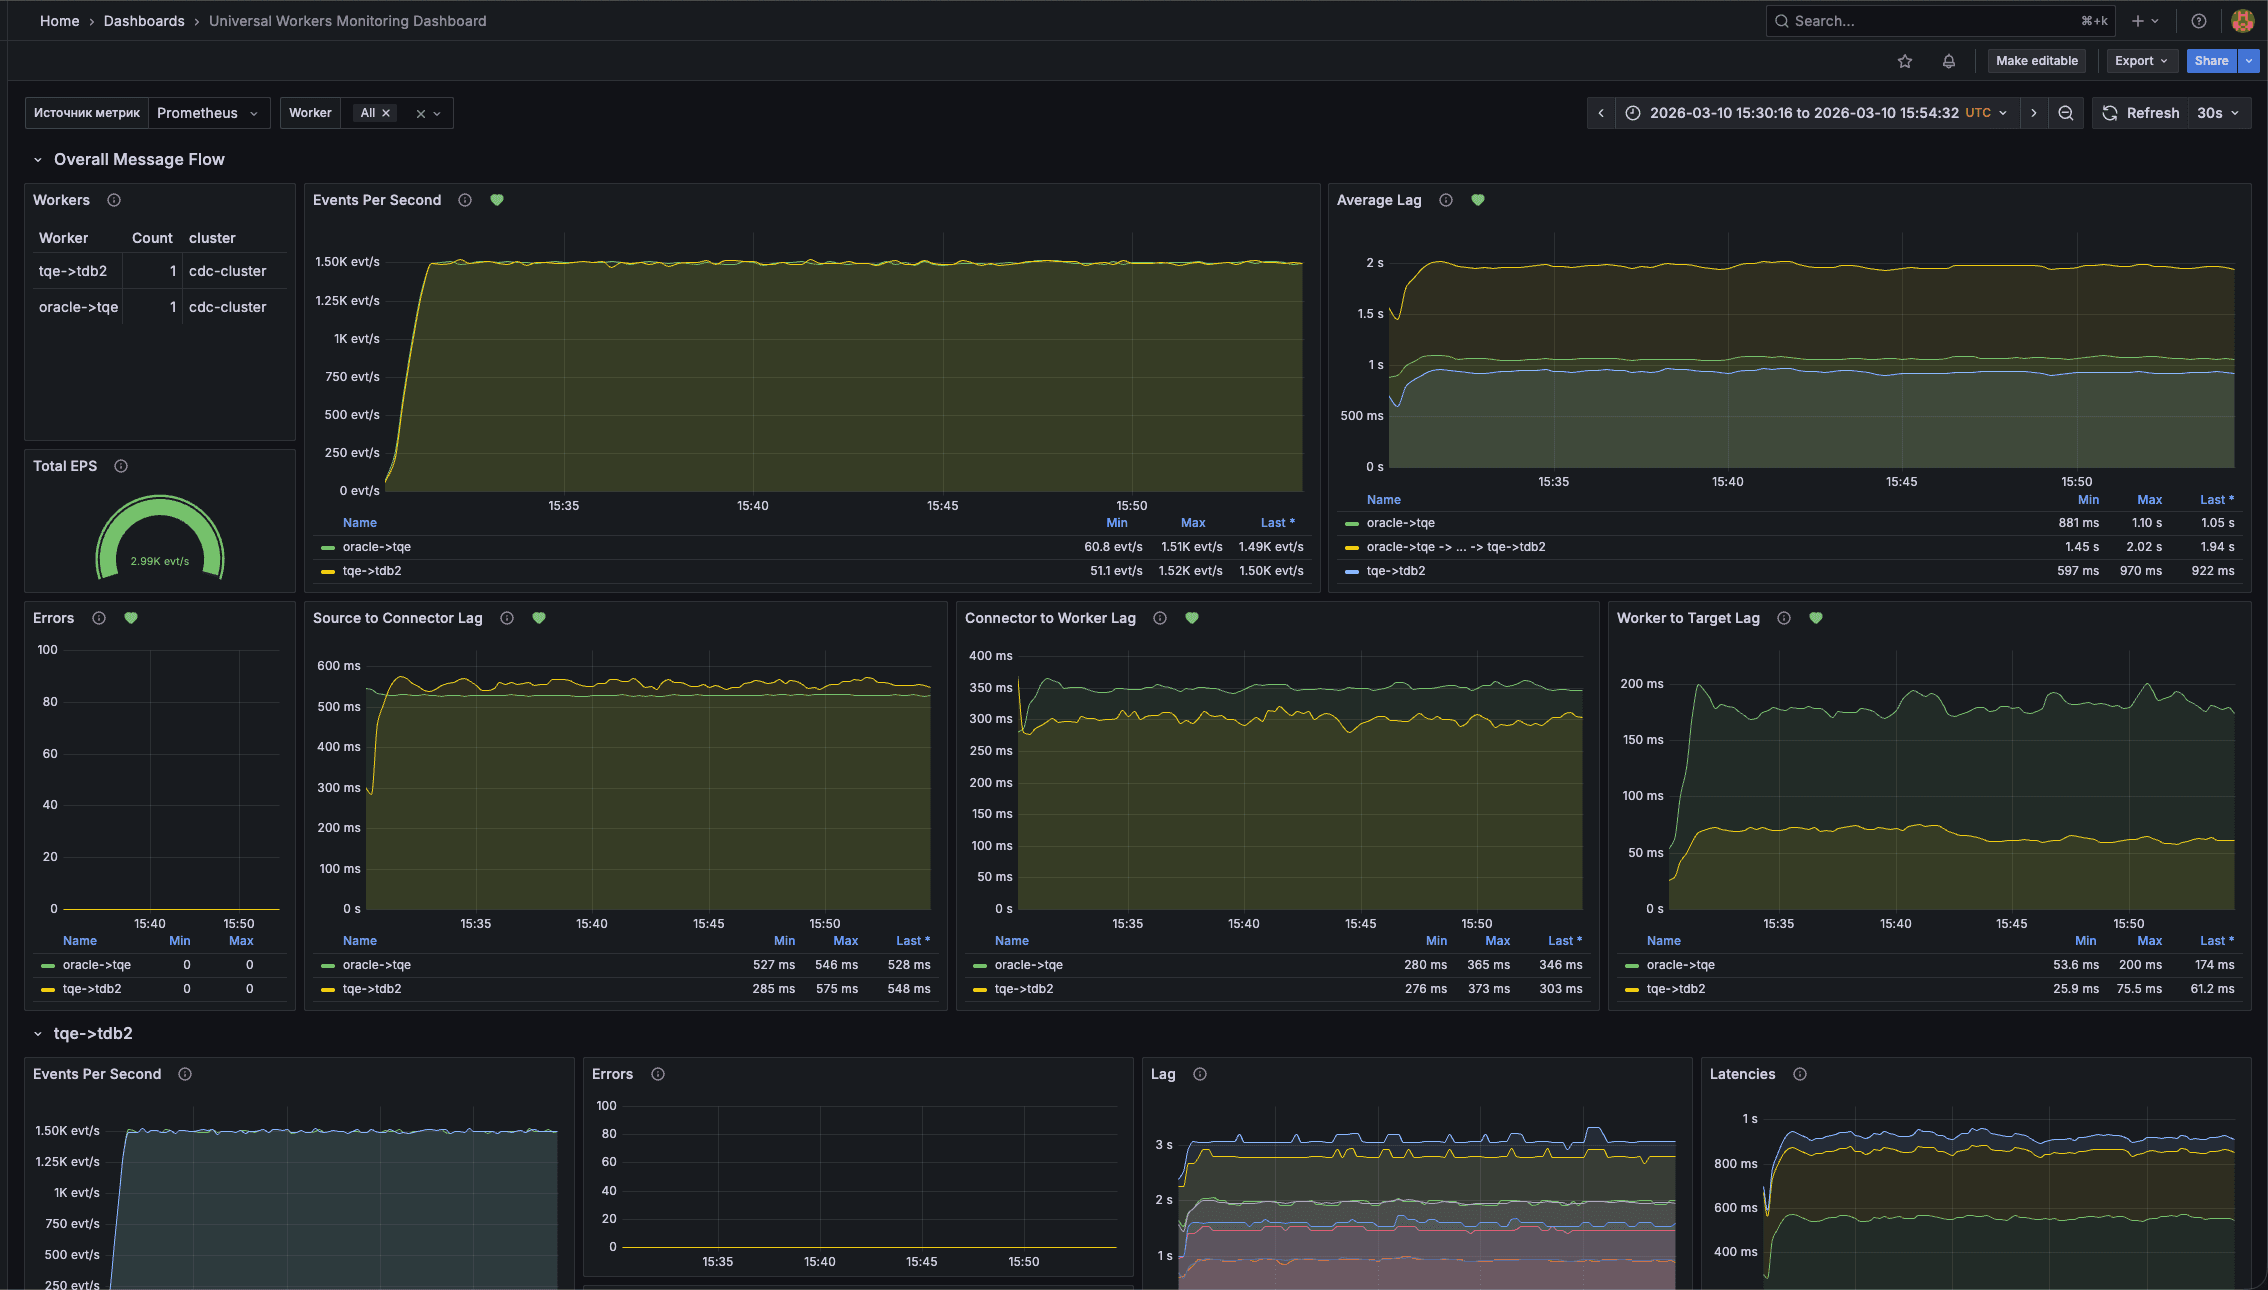Open the 30s refresh interval dropdown
Screen dimensions: 2268x1290
[x=2219, y=113]
